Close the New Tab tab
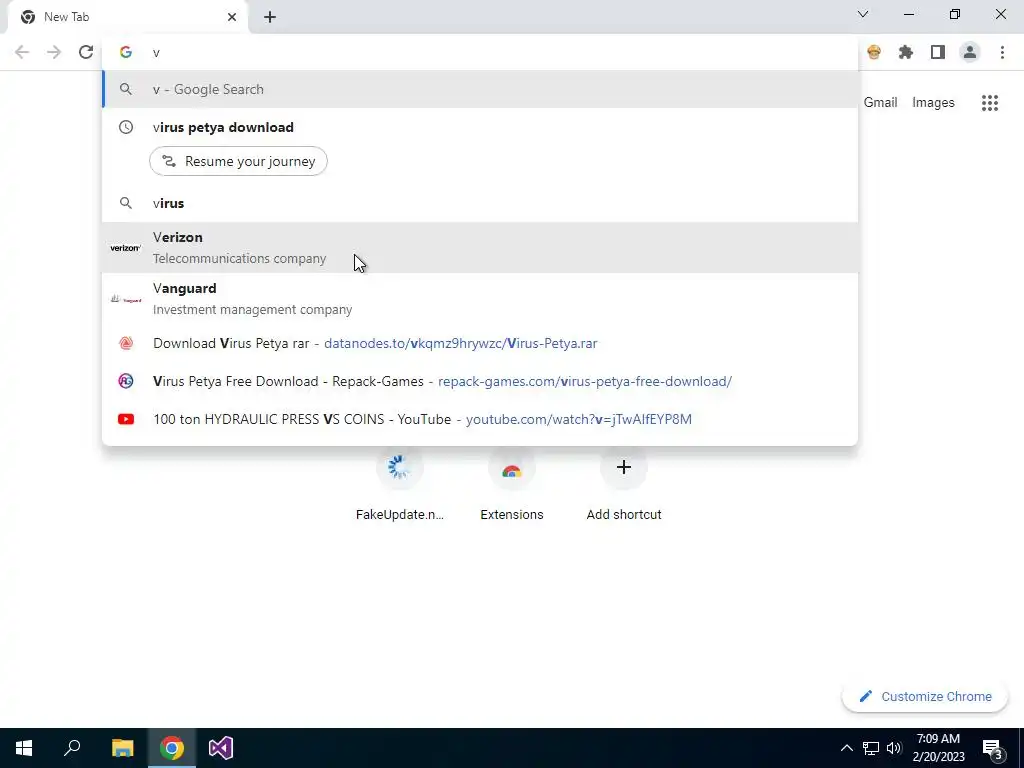Image resolution: width=1024 pixels, height=768 pixels. tap(232, 17)
